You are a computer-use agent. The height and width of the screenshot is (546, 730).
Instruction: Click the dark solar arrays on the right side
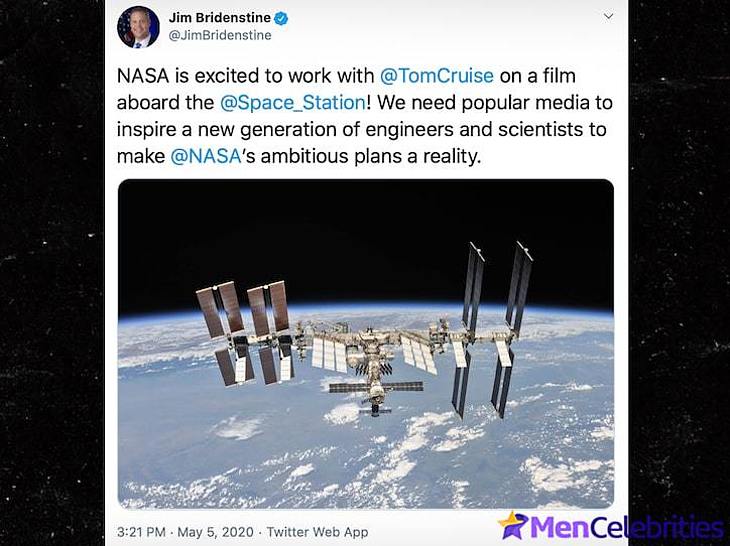point(491,330)
